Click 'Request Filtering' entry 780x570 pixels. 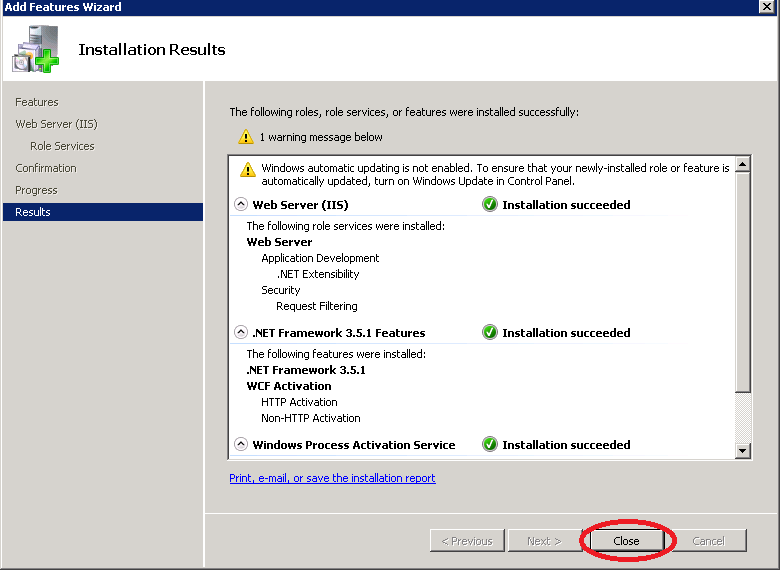tap(317, 306)
